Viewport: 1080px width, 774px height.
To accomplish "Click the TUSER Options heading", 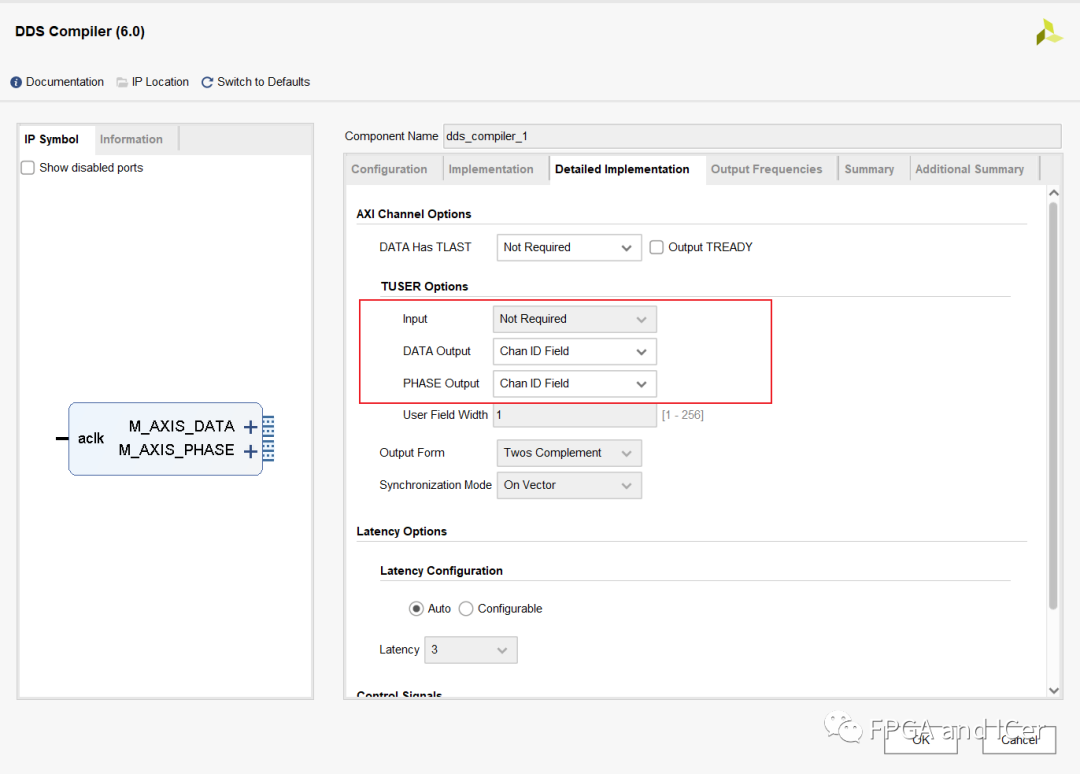I will [424, 286].
